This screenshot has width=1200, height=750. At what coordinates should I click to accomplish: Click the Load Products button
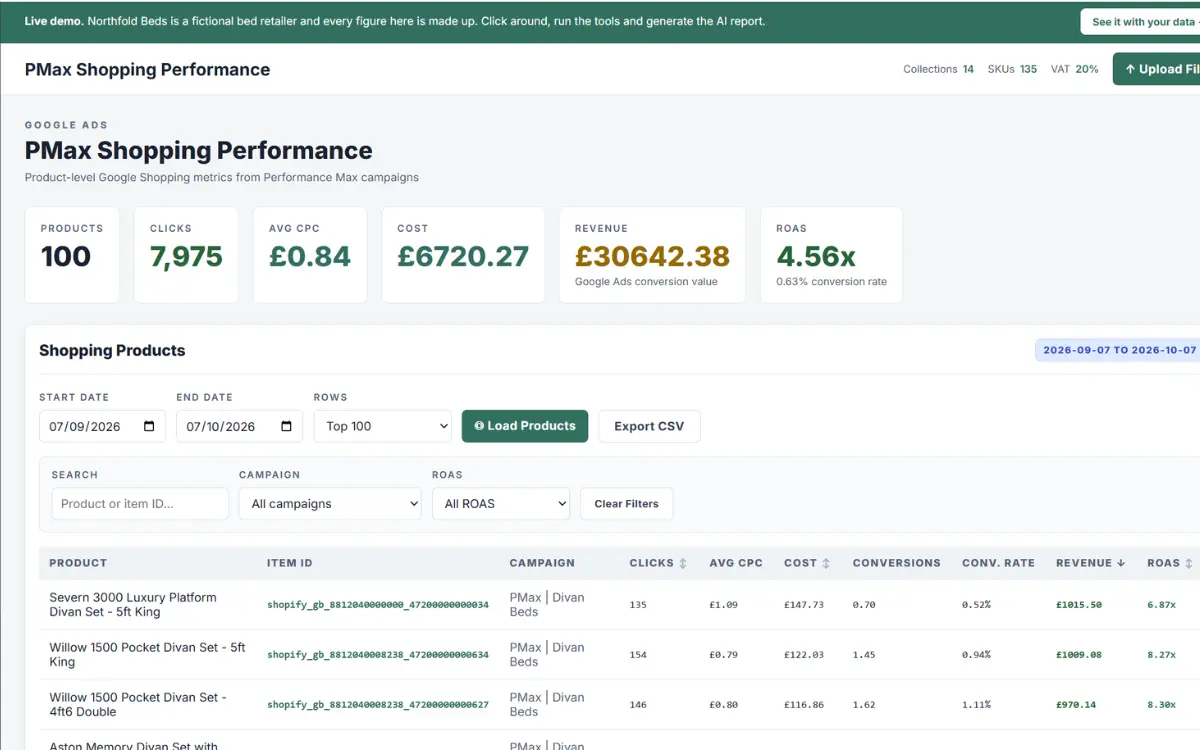(525, 426)
